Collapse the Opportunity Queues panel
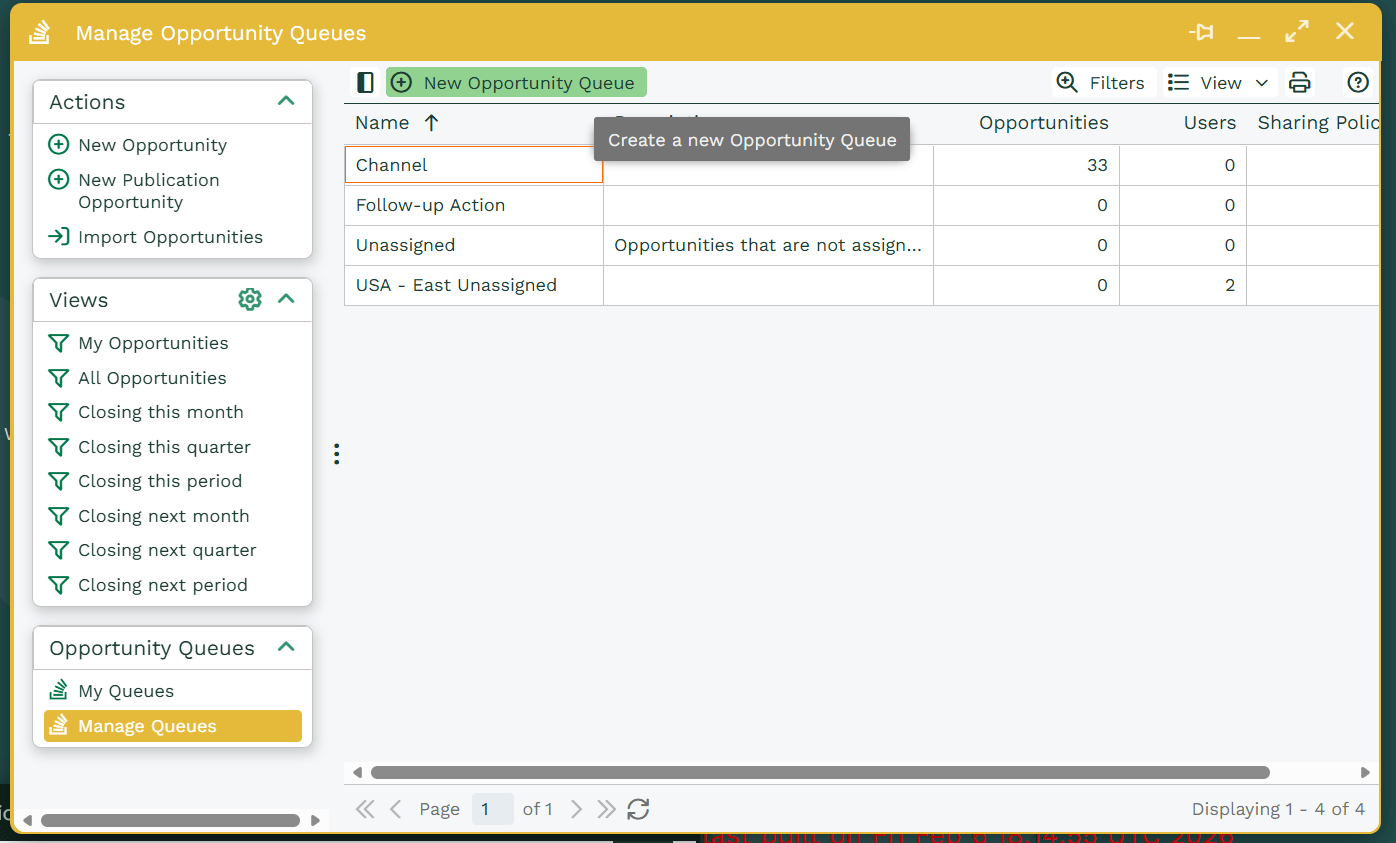Viewport: 1396px width, 843px height. pos(286,647)
